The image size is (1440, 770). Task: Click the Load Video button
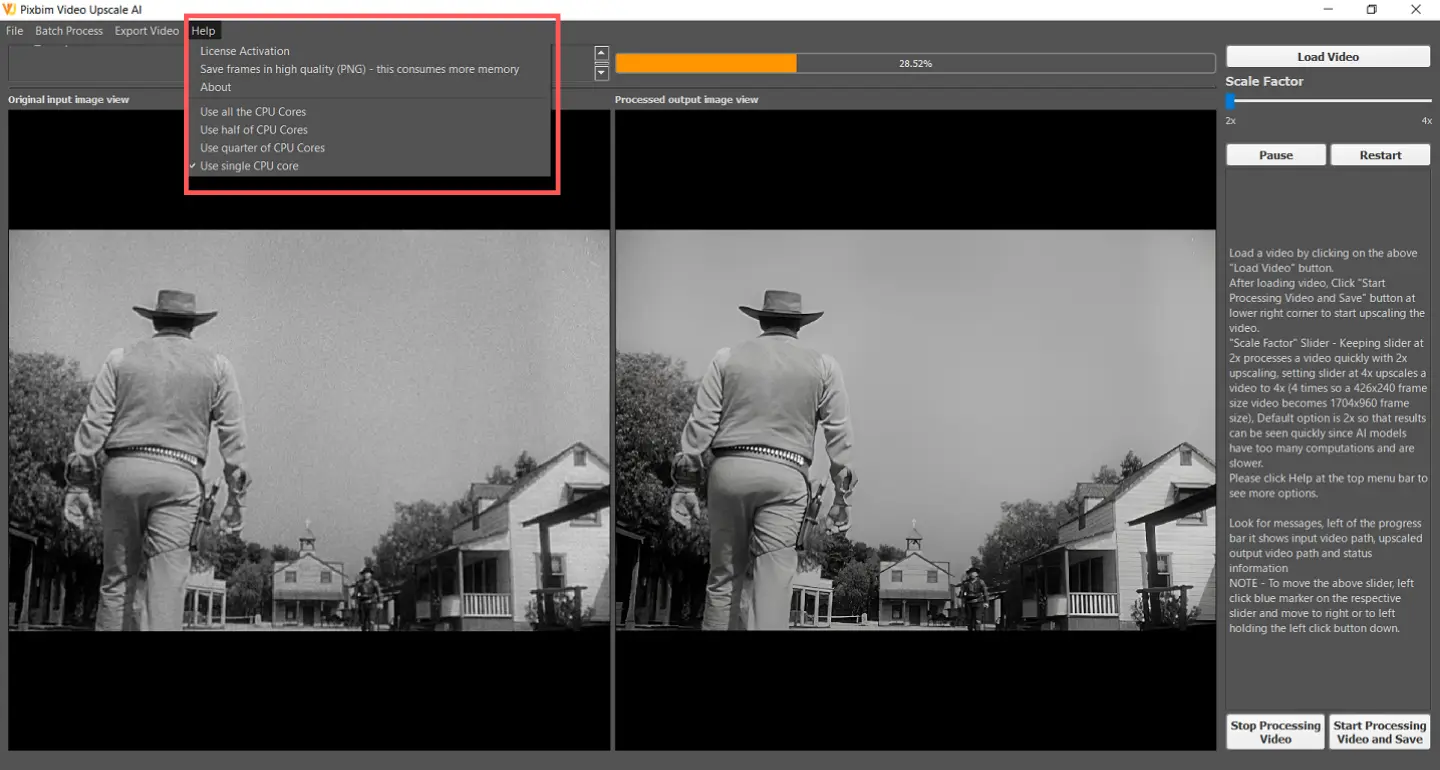[x=1327, y=55]
